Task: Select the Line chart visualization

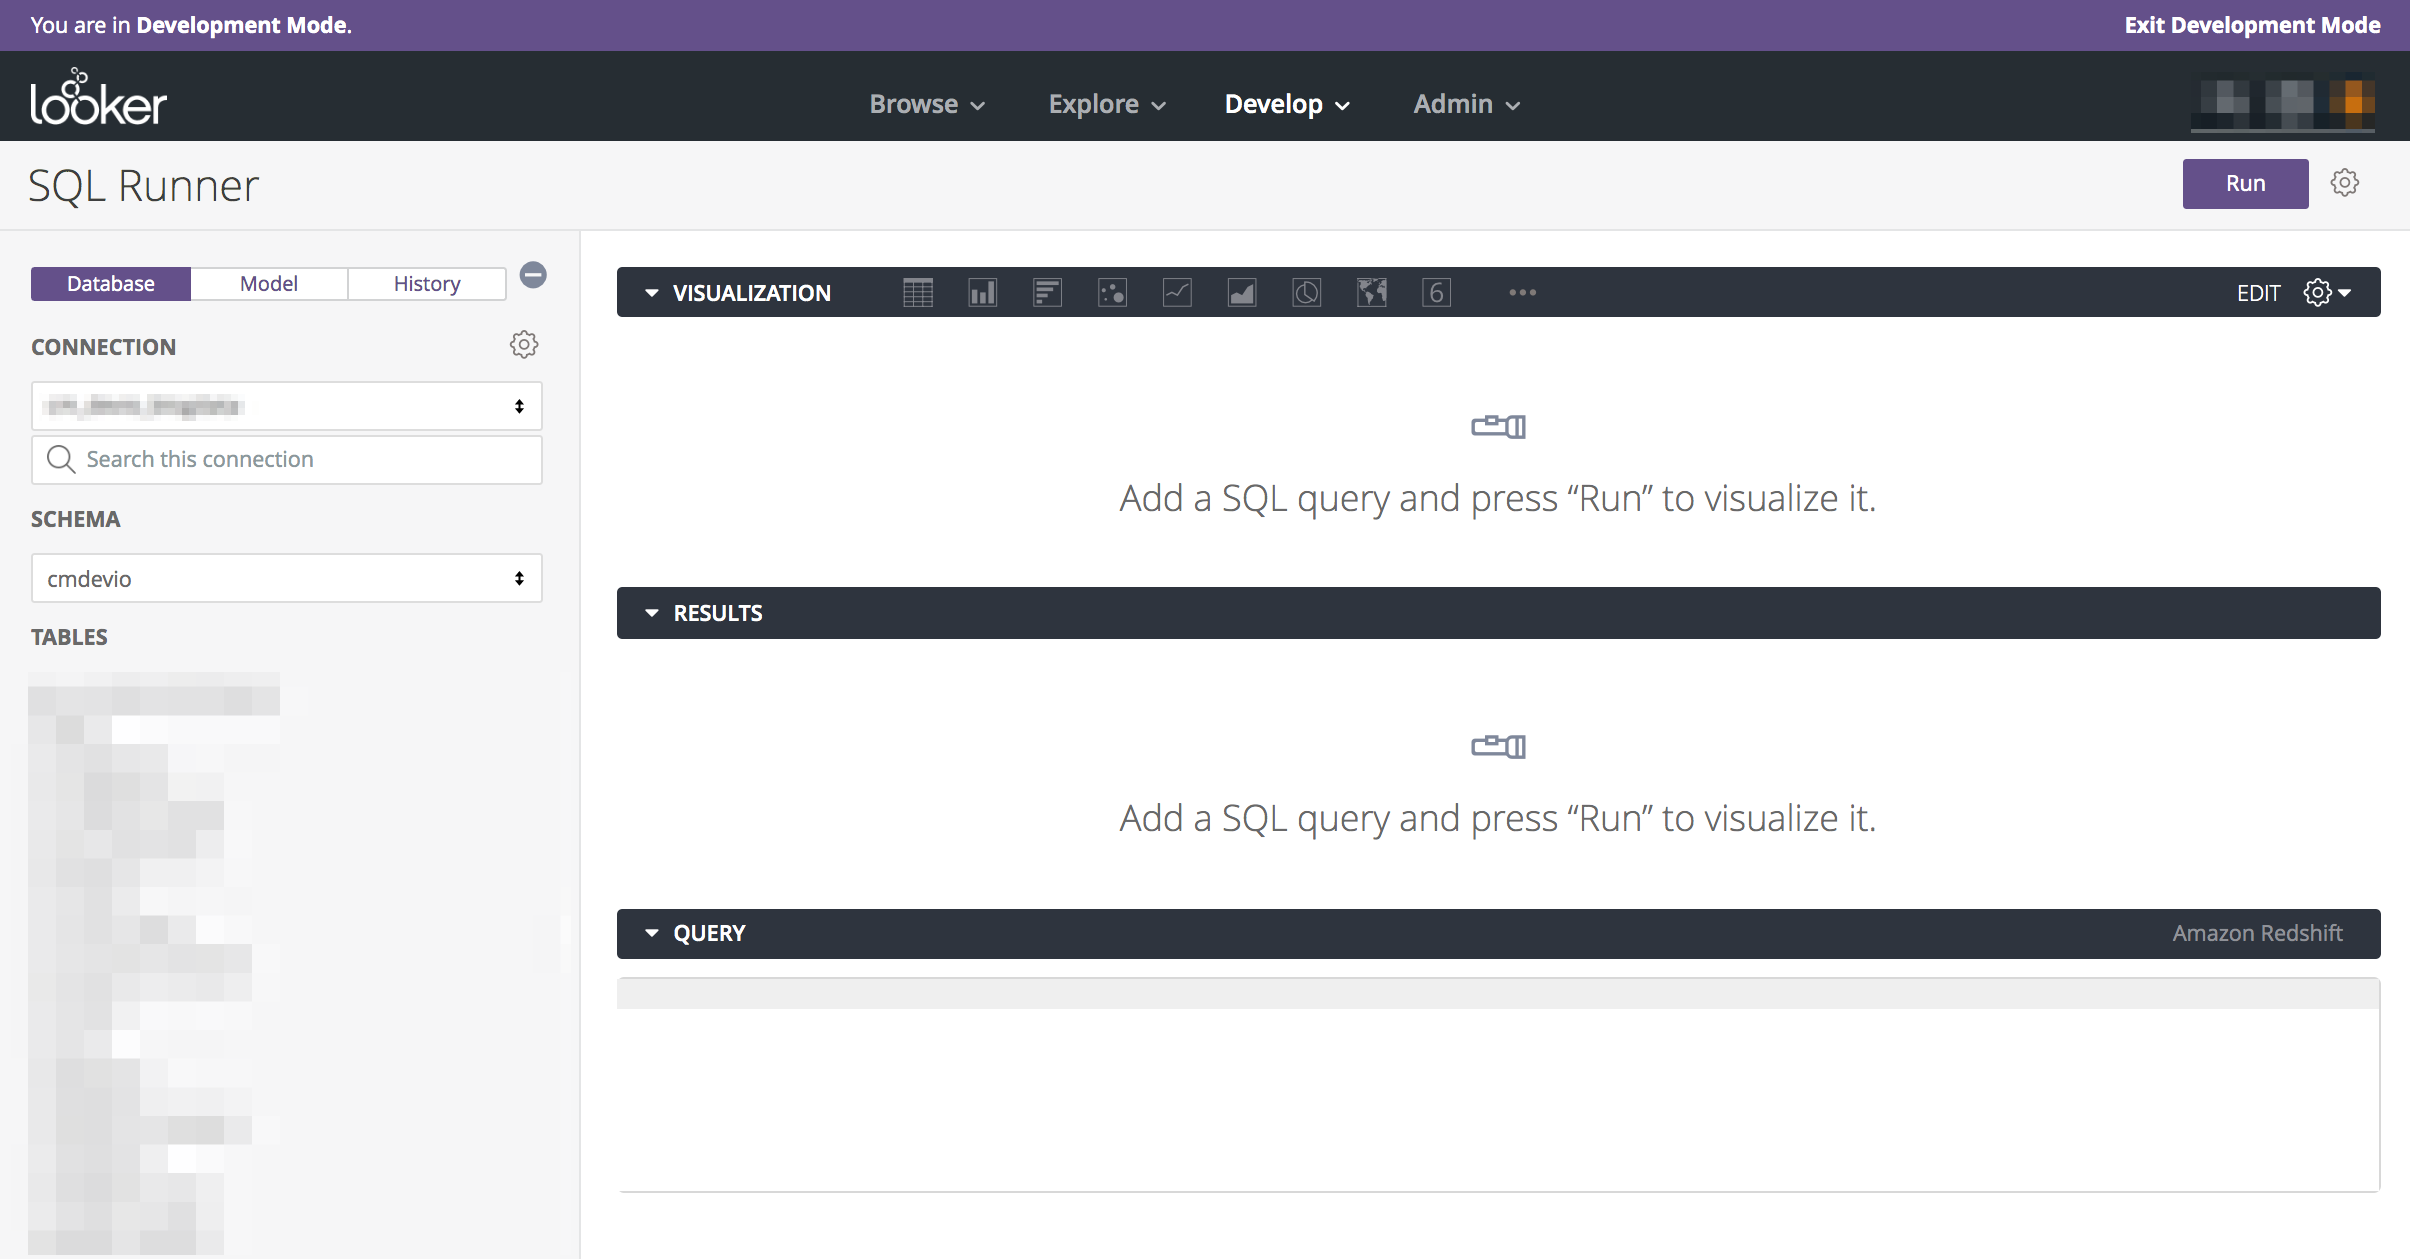Action: (1176, 292)
